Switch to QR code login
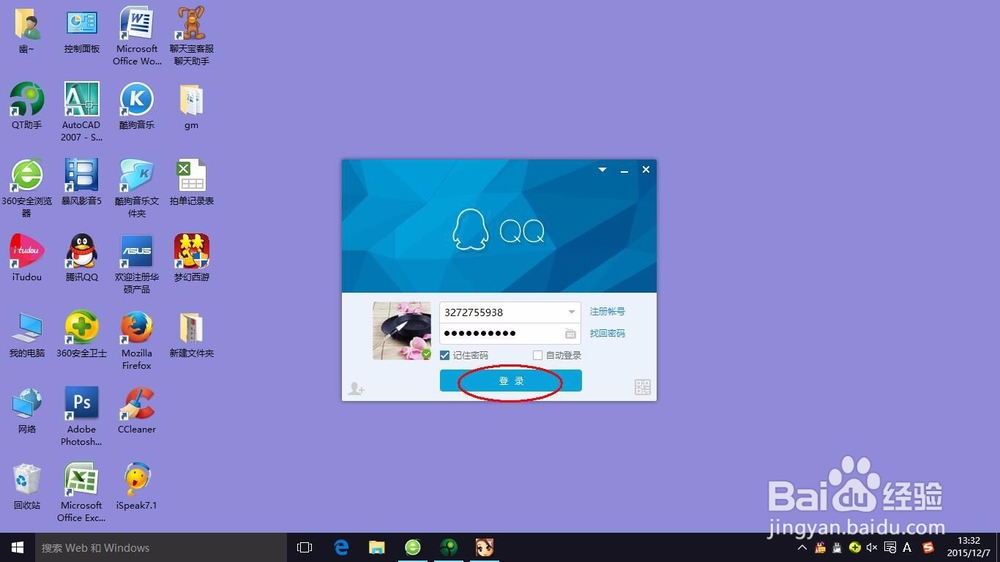Viewport: 1000px width, 562px height. click(642, 387)
